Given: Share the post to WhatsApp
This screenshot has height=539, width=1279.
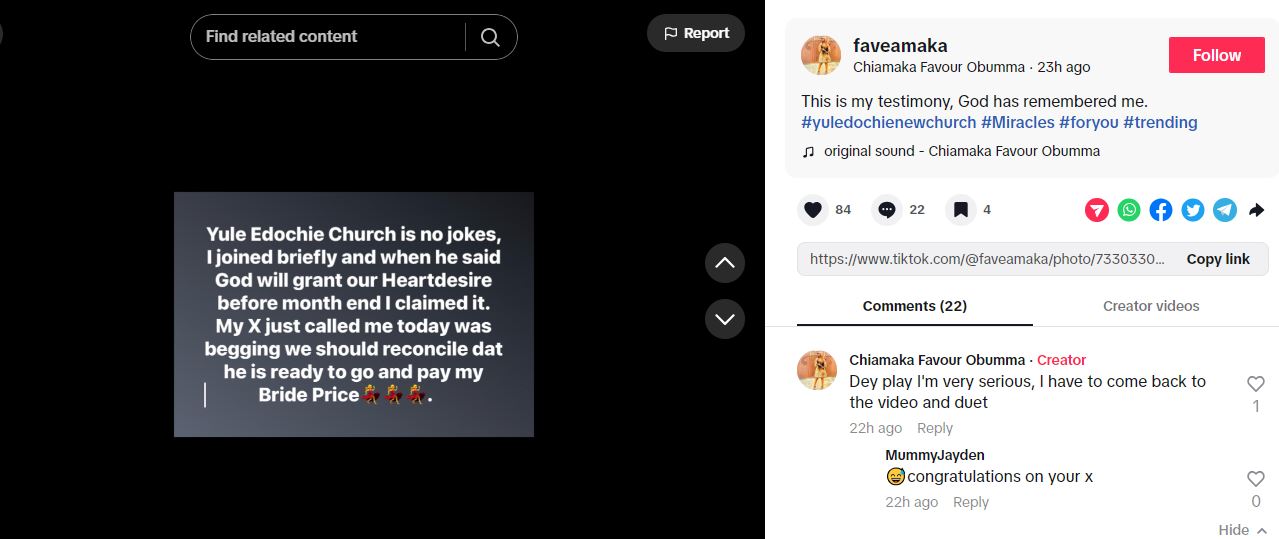Looking at the screenshot, I should [1129, 210].
